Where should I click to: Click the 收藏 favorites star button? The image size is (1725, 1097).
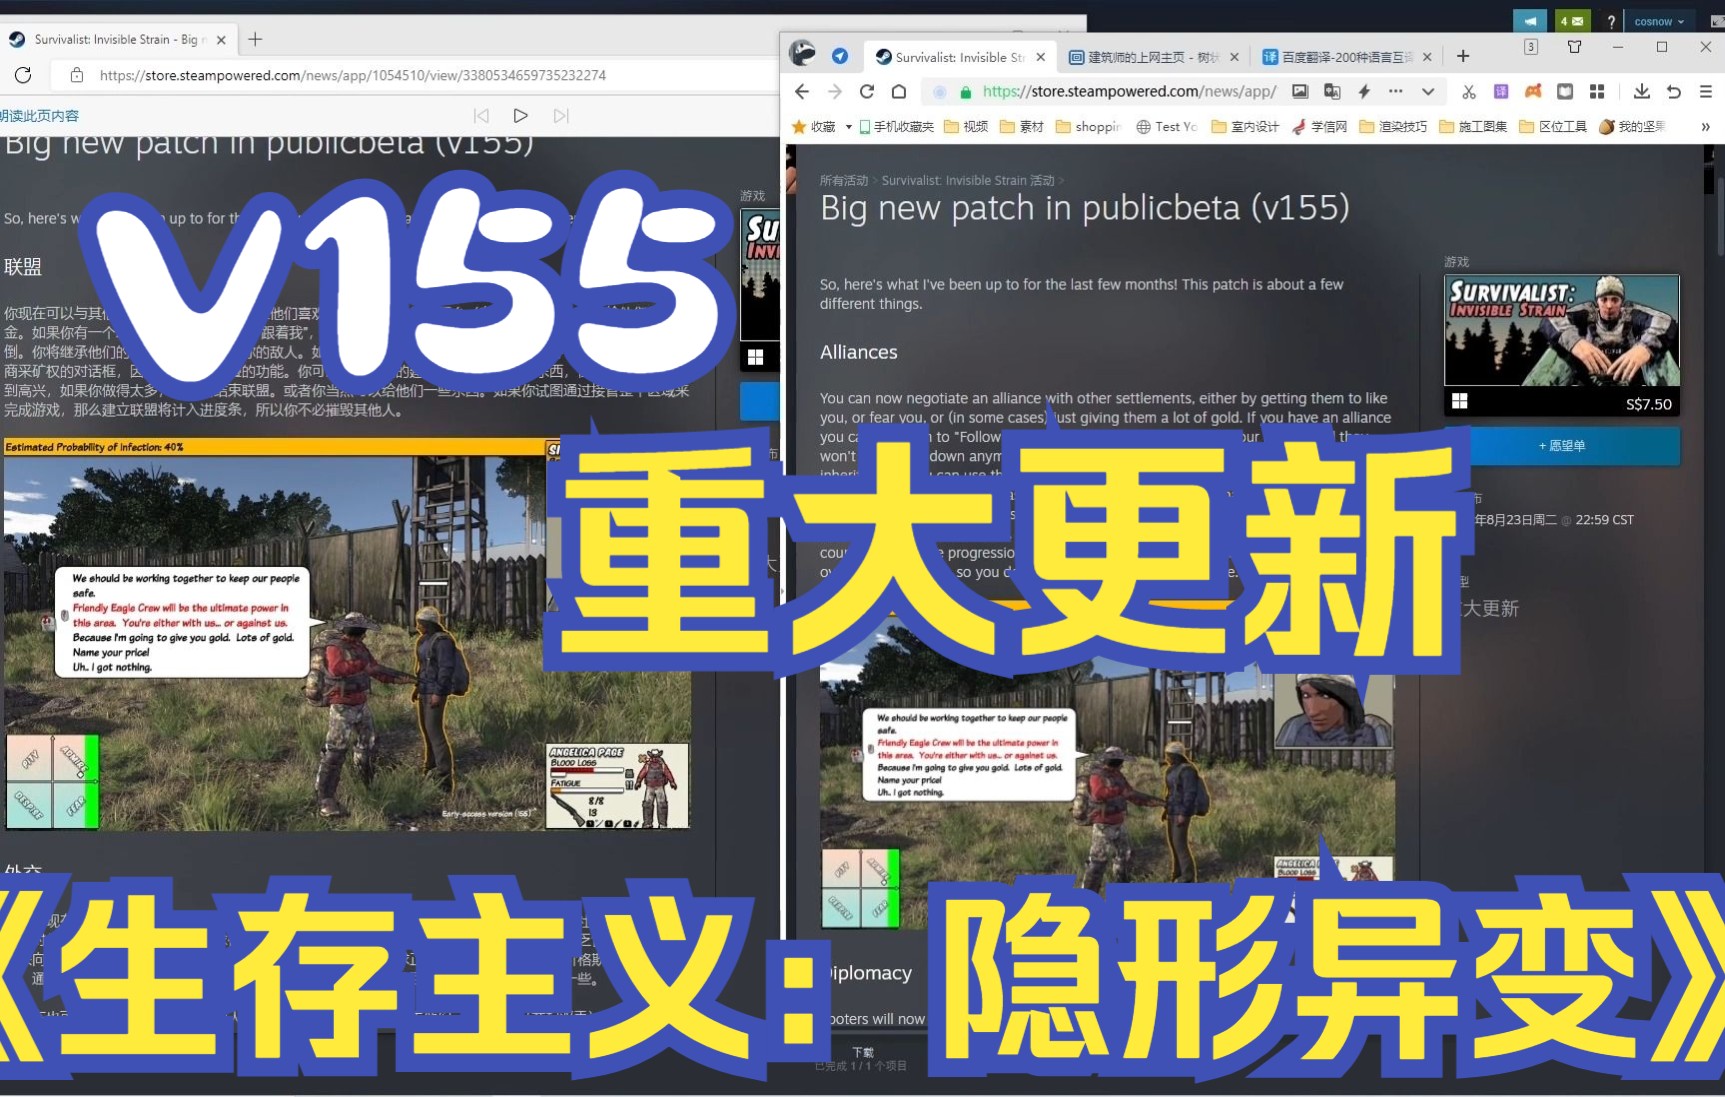813,126
